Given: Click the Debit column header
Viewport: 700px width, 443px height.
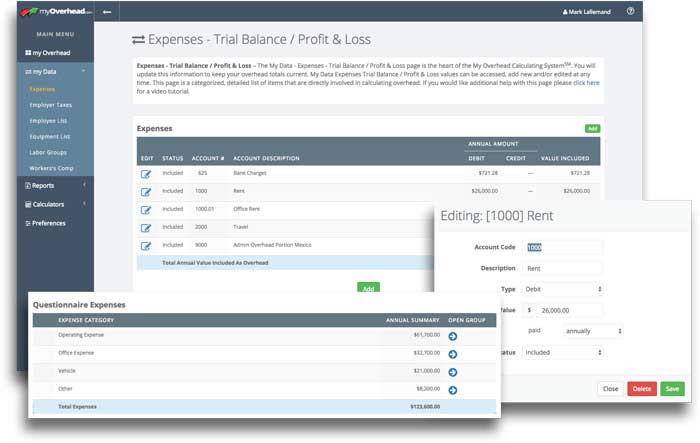Looking at the screenshot, I should point(476,159).
